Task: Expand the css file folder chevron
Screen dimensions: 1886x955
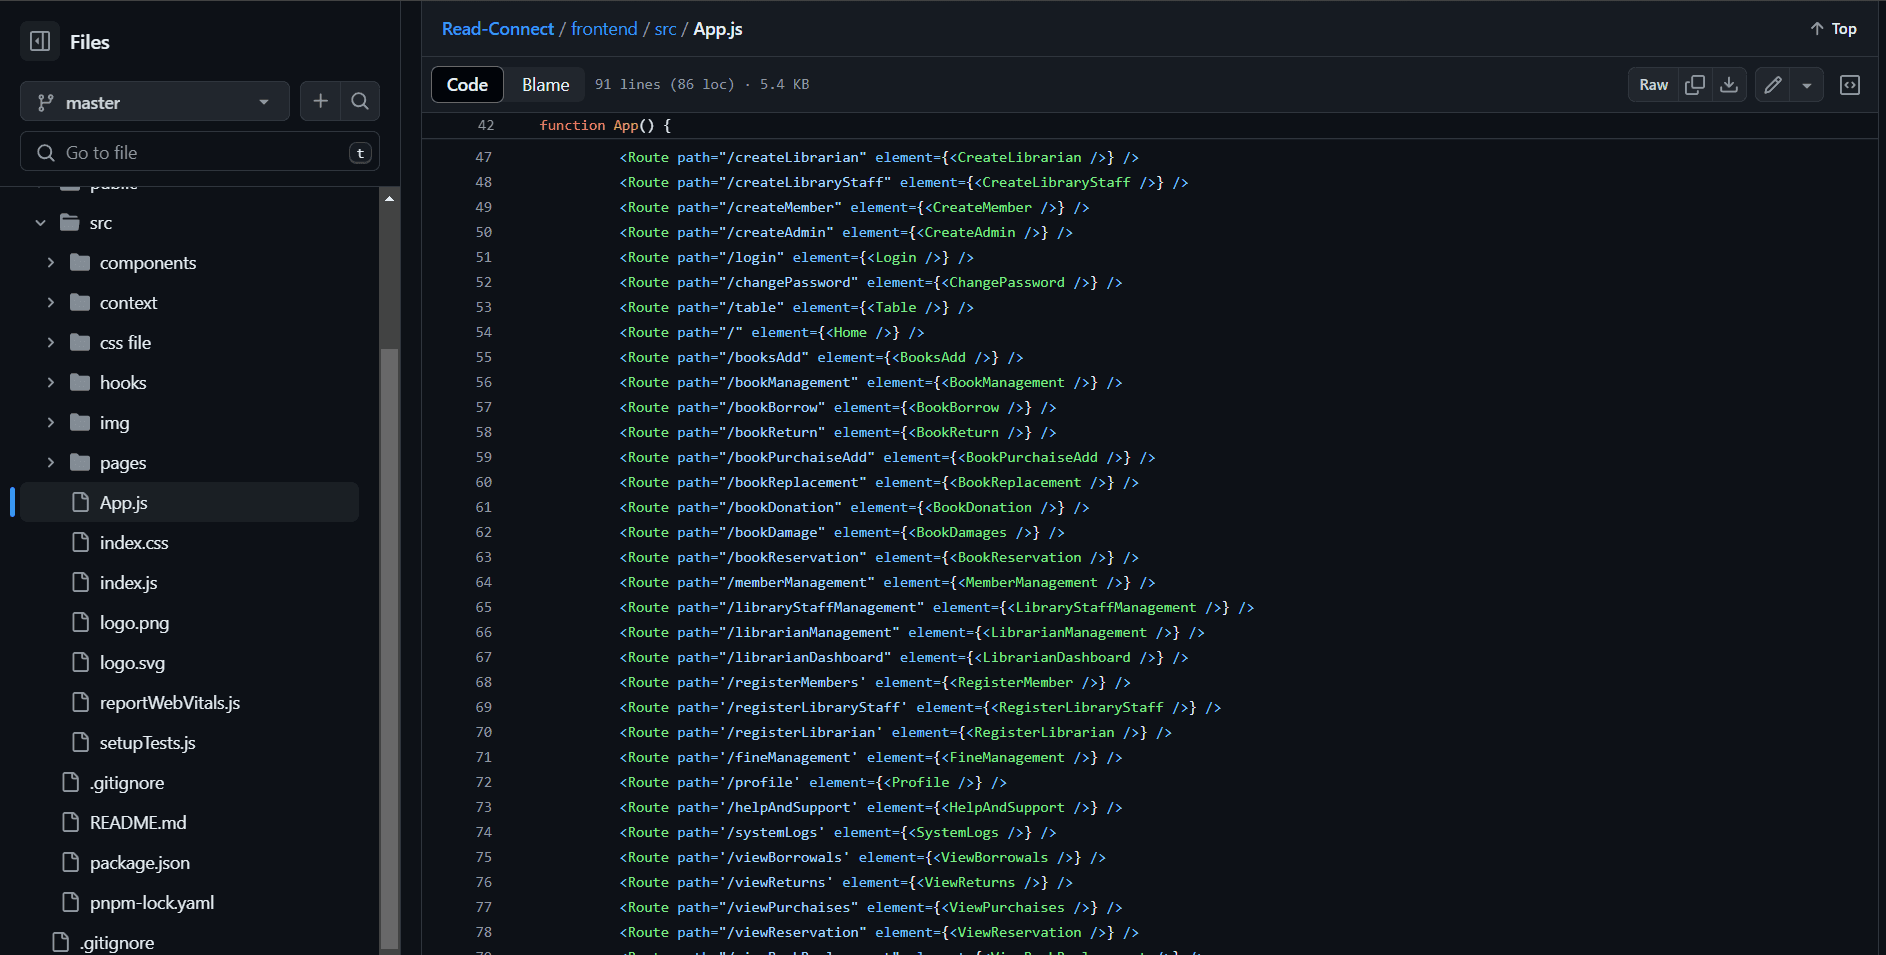Action: (50, 343)
